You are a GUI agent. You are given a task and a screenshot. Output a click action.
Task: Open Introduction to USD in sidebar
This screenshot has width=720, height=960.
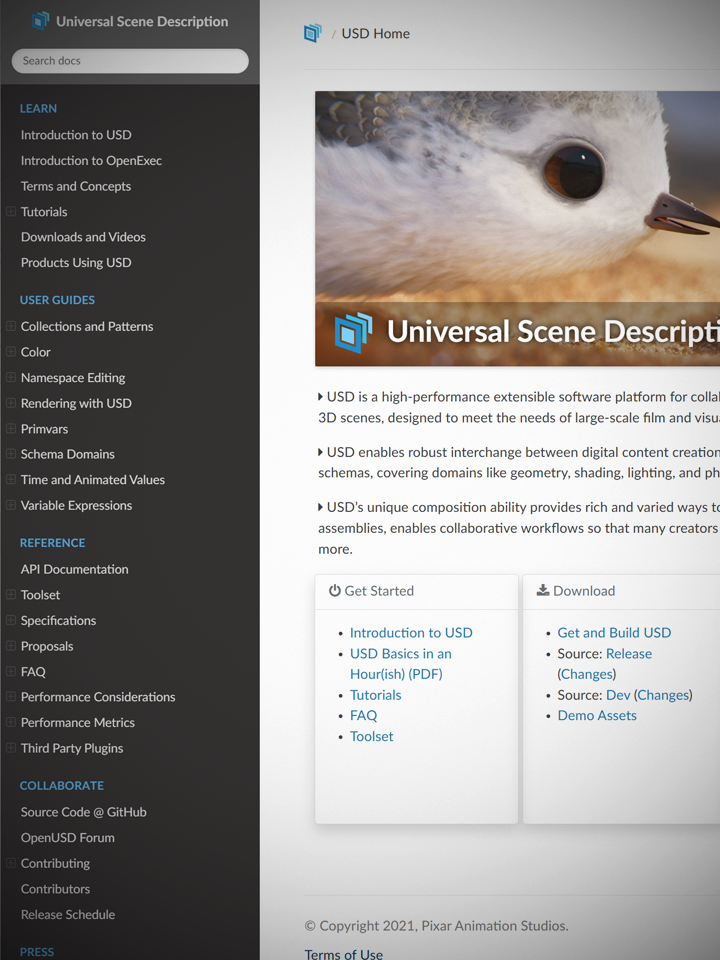point(76,135)
